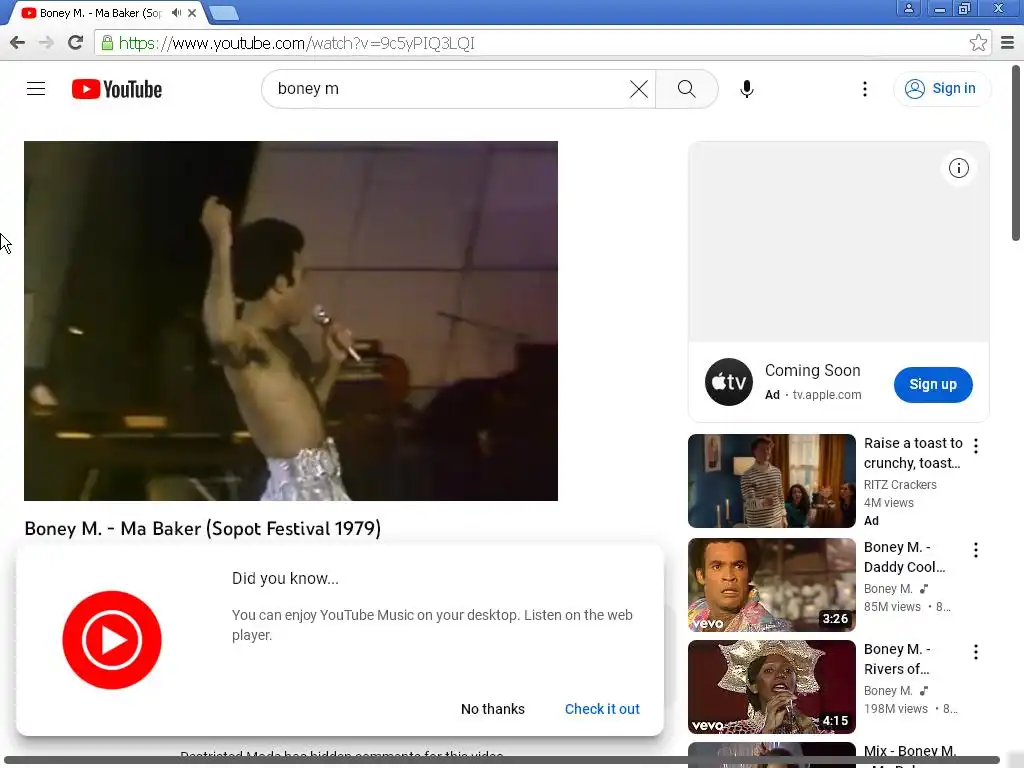
Task: Run the search with the magnifier button
Action: (x=686, y=89)
